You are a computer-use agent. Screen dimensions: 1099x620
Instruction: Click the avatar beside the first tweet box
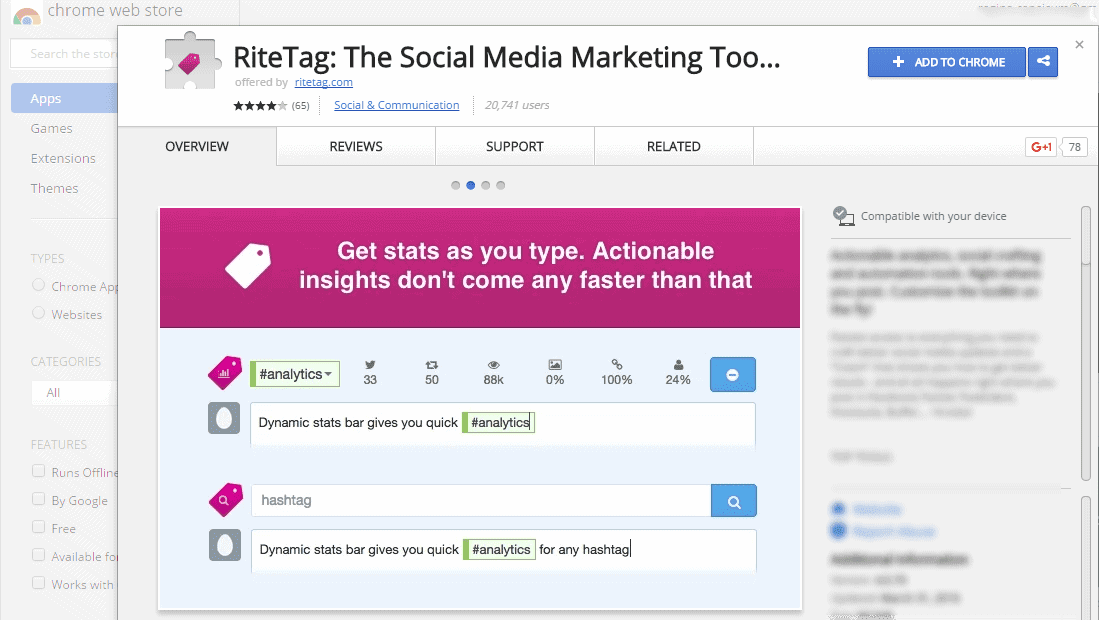coord(224,418)
